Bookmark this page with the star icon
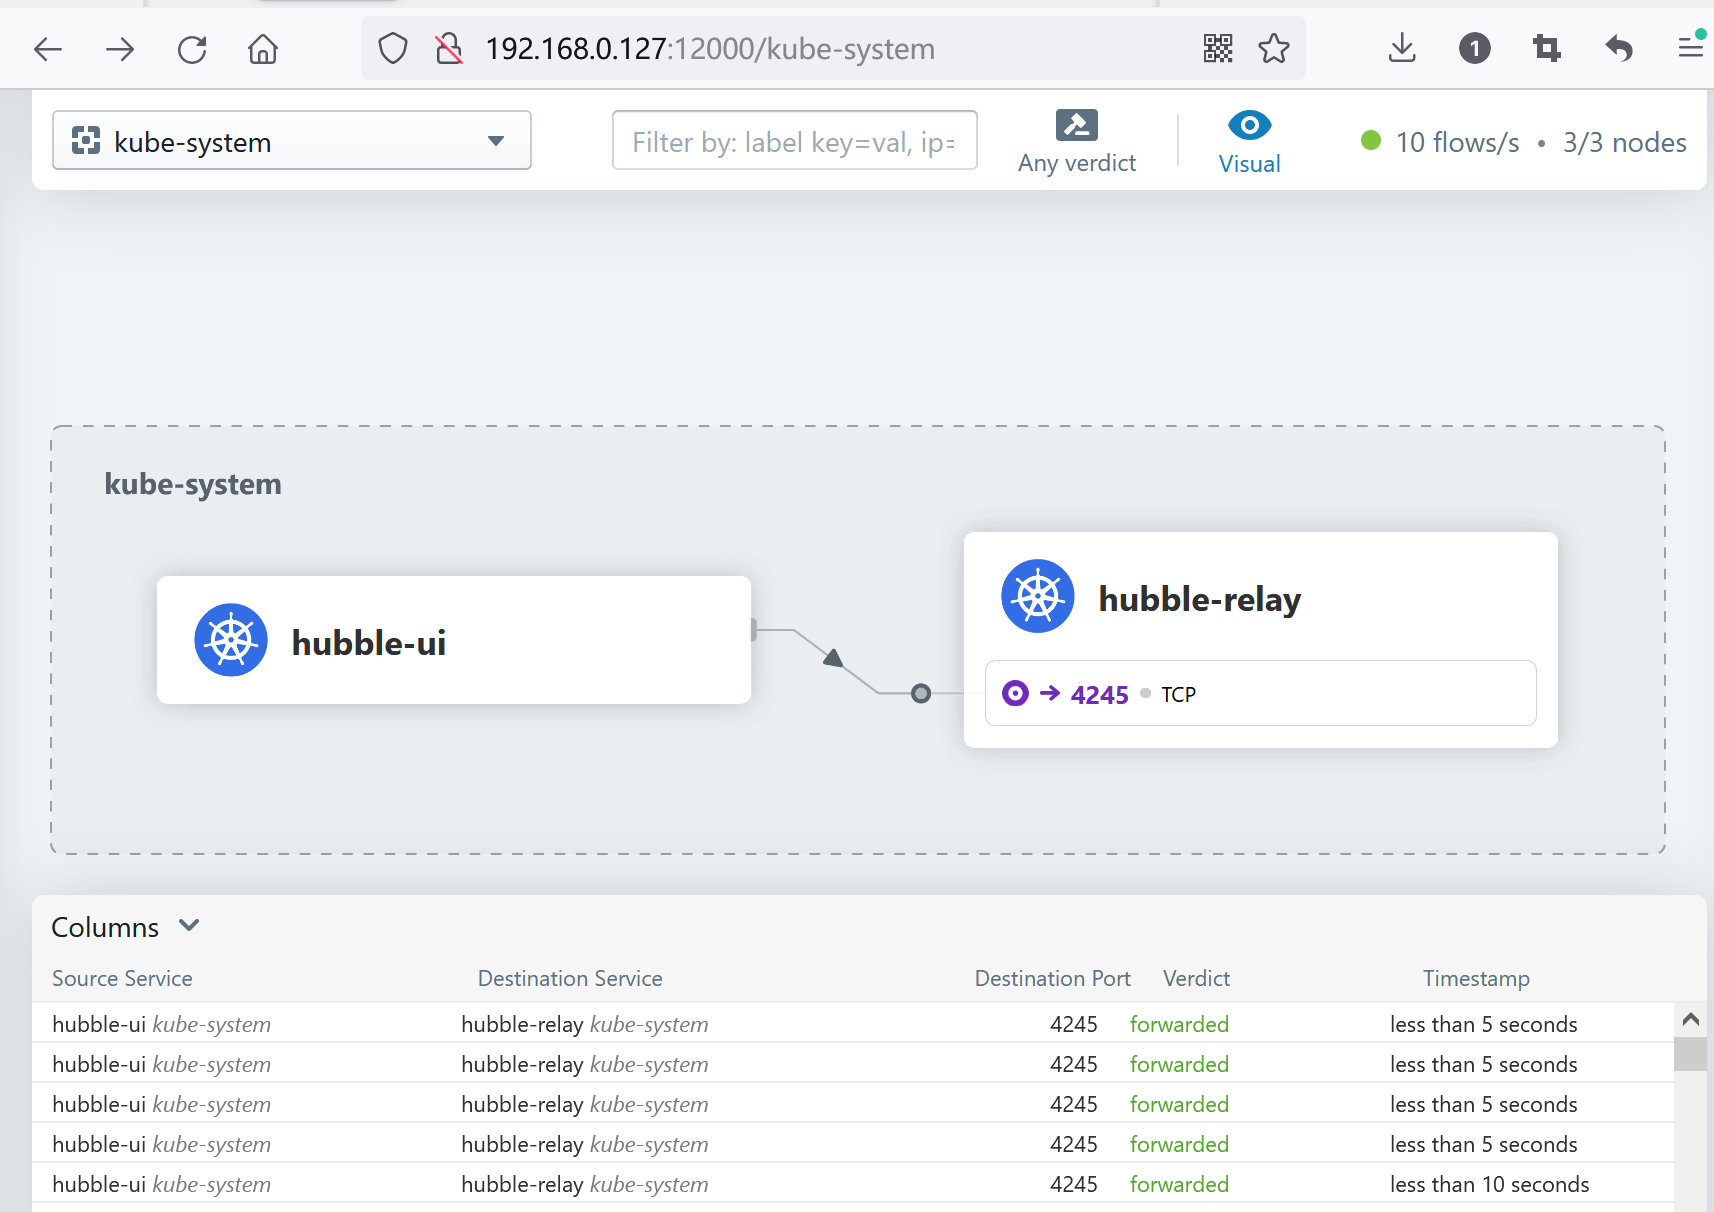Viewport: 1714px width, 1212px height. [x=1274, y=48]
